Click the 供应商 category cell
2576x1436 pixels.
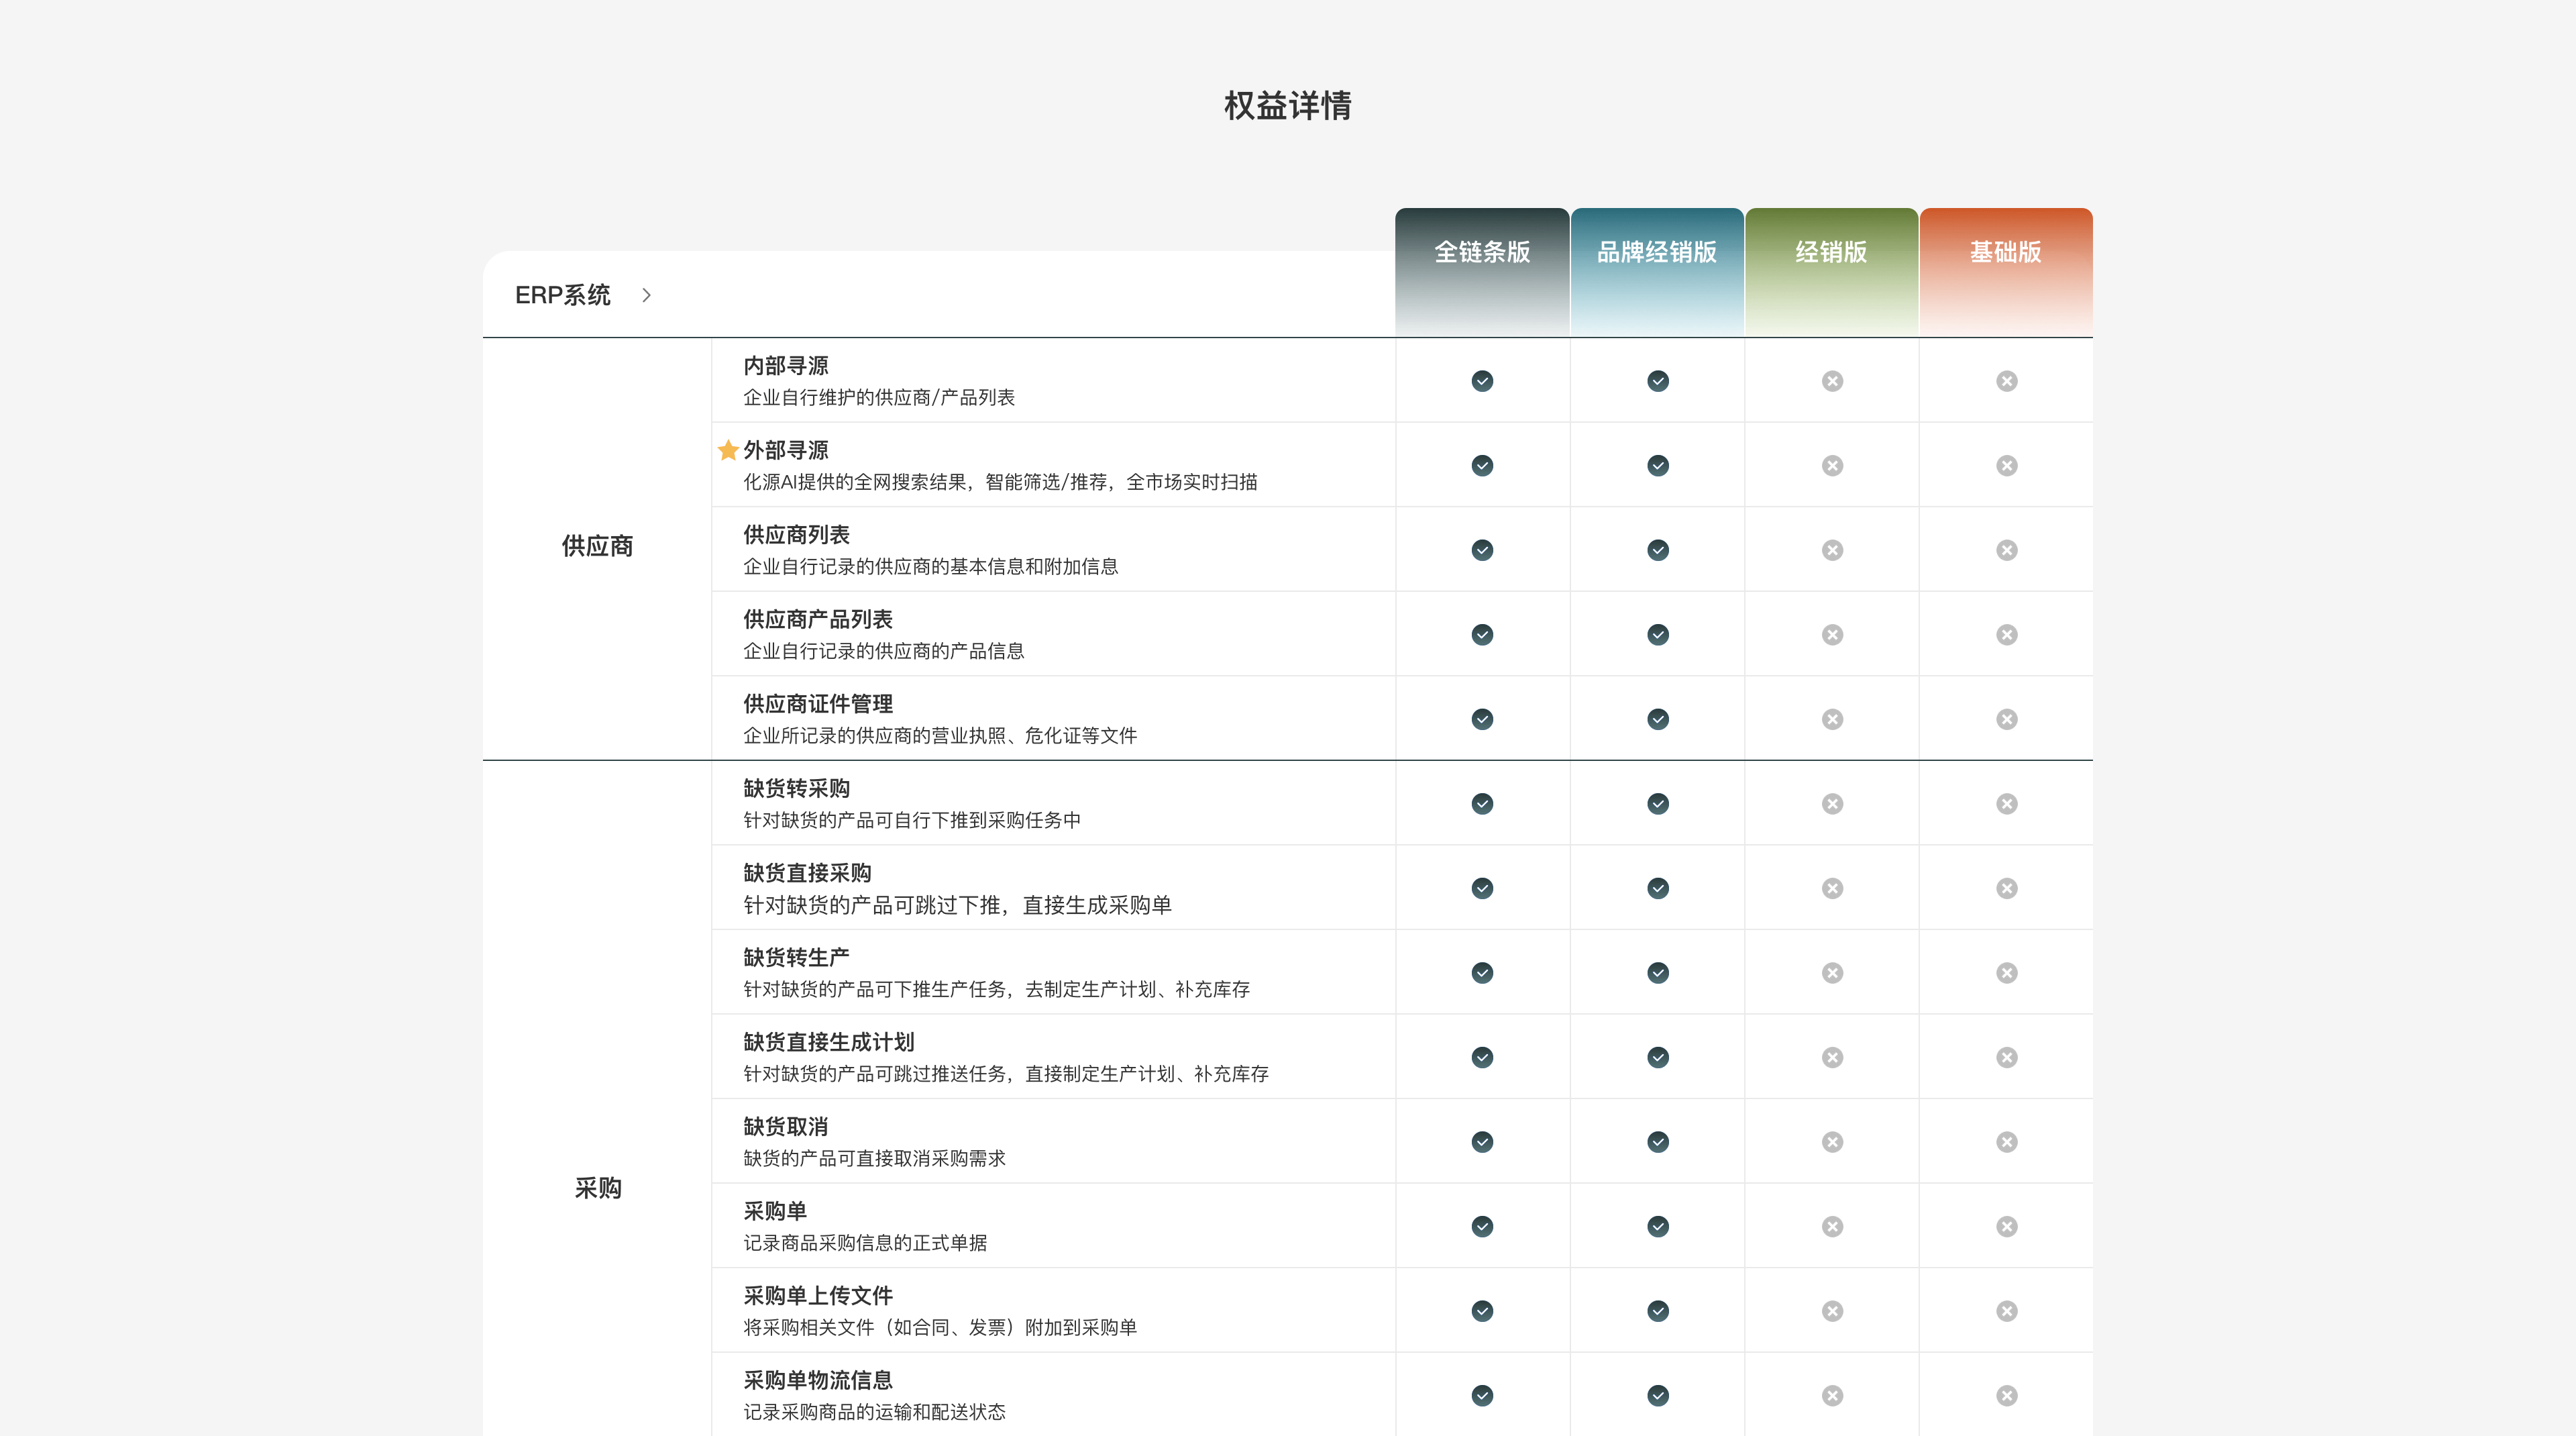click(597, 546)
